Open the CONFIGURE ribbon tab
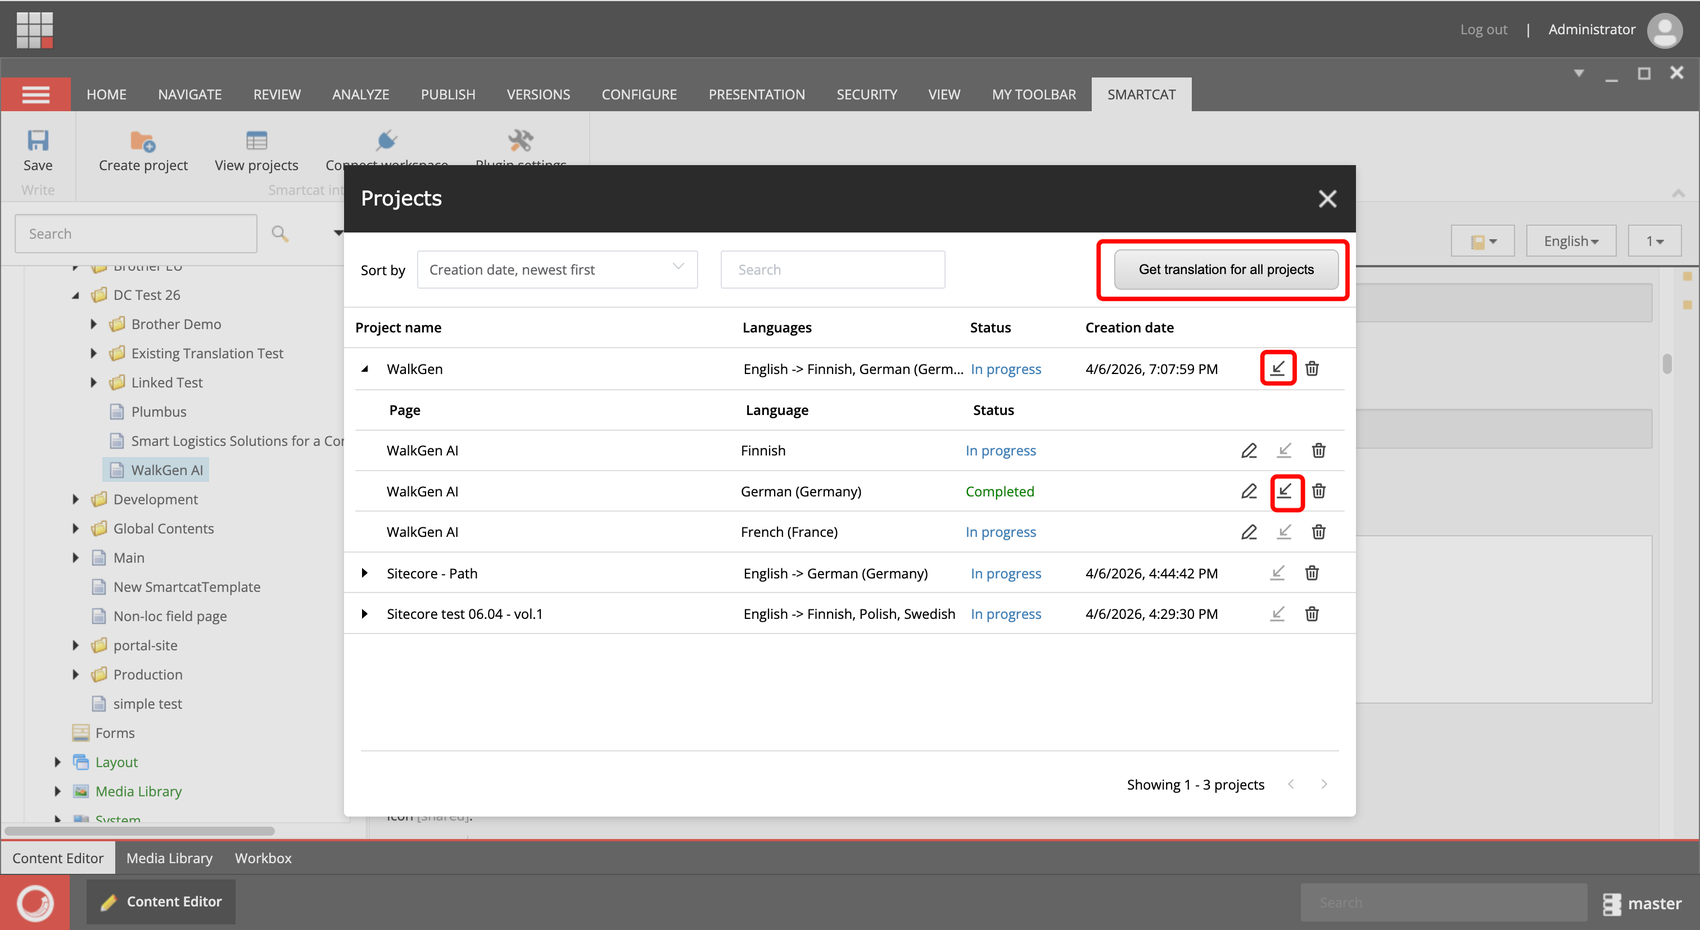The height and width of the screenshot is (930, 1700). pyautogui.click(x=639, y=95)
